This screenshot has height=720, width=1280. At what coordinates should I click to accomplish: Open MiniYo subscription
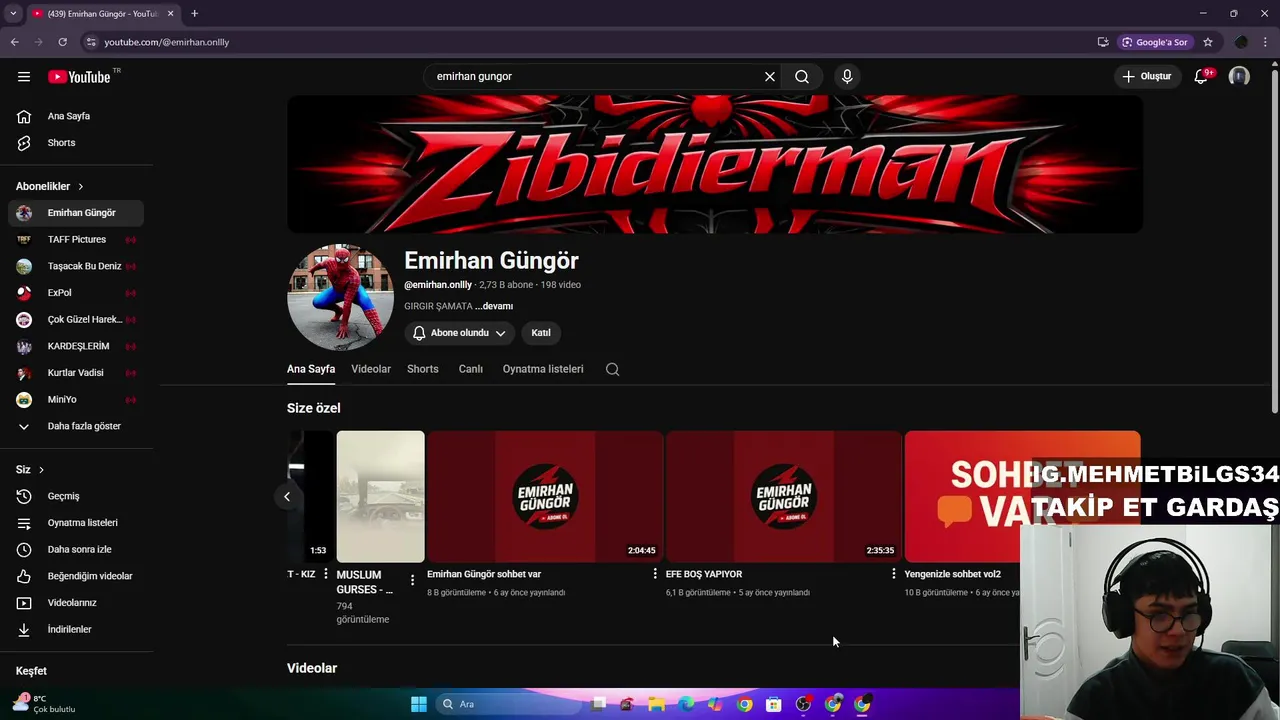click(x=76, y=400)
